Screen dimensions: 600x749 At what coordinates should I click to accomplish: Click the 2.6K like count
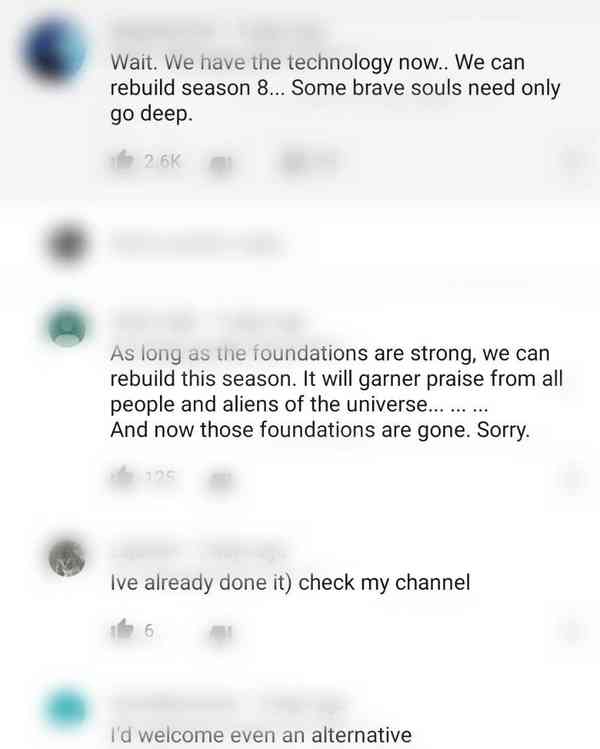(x=162, y=161)
